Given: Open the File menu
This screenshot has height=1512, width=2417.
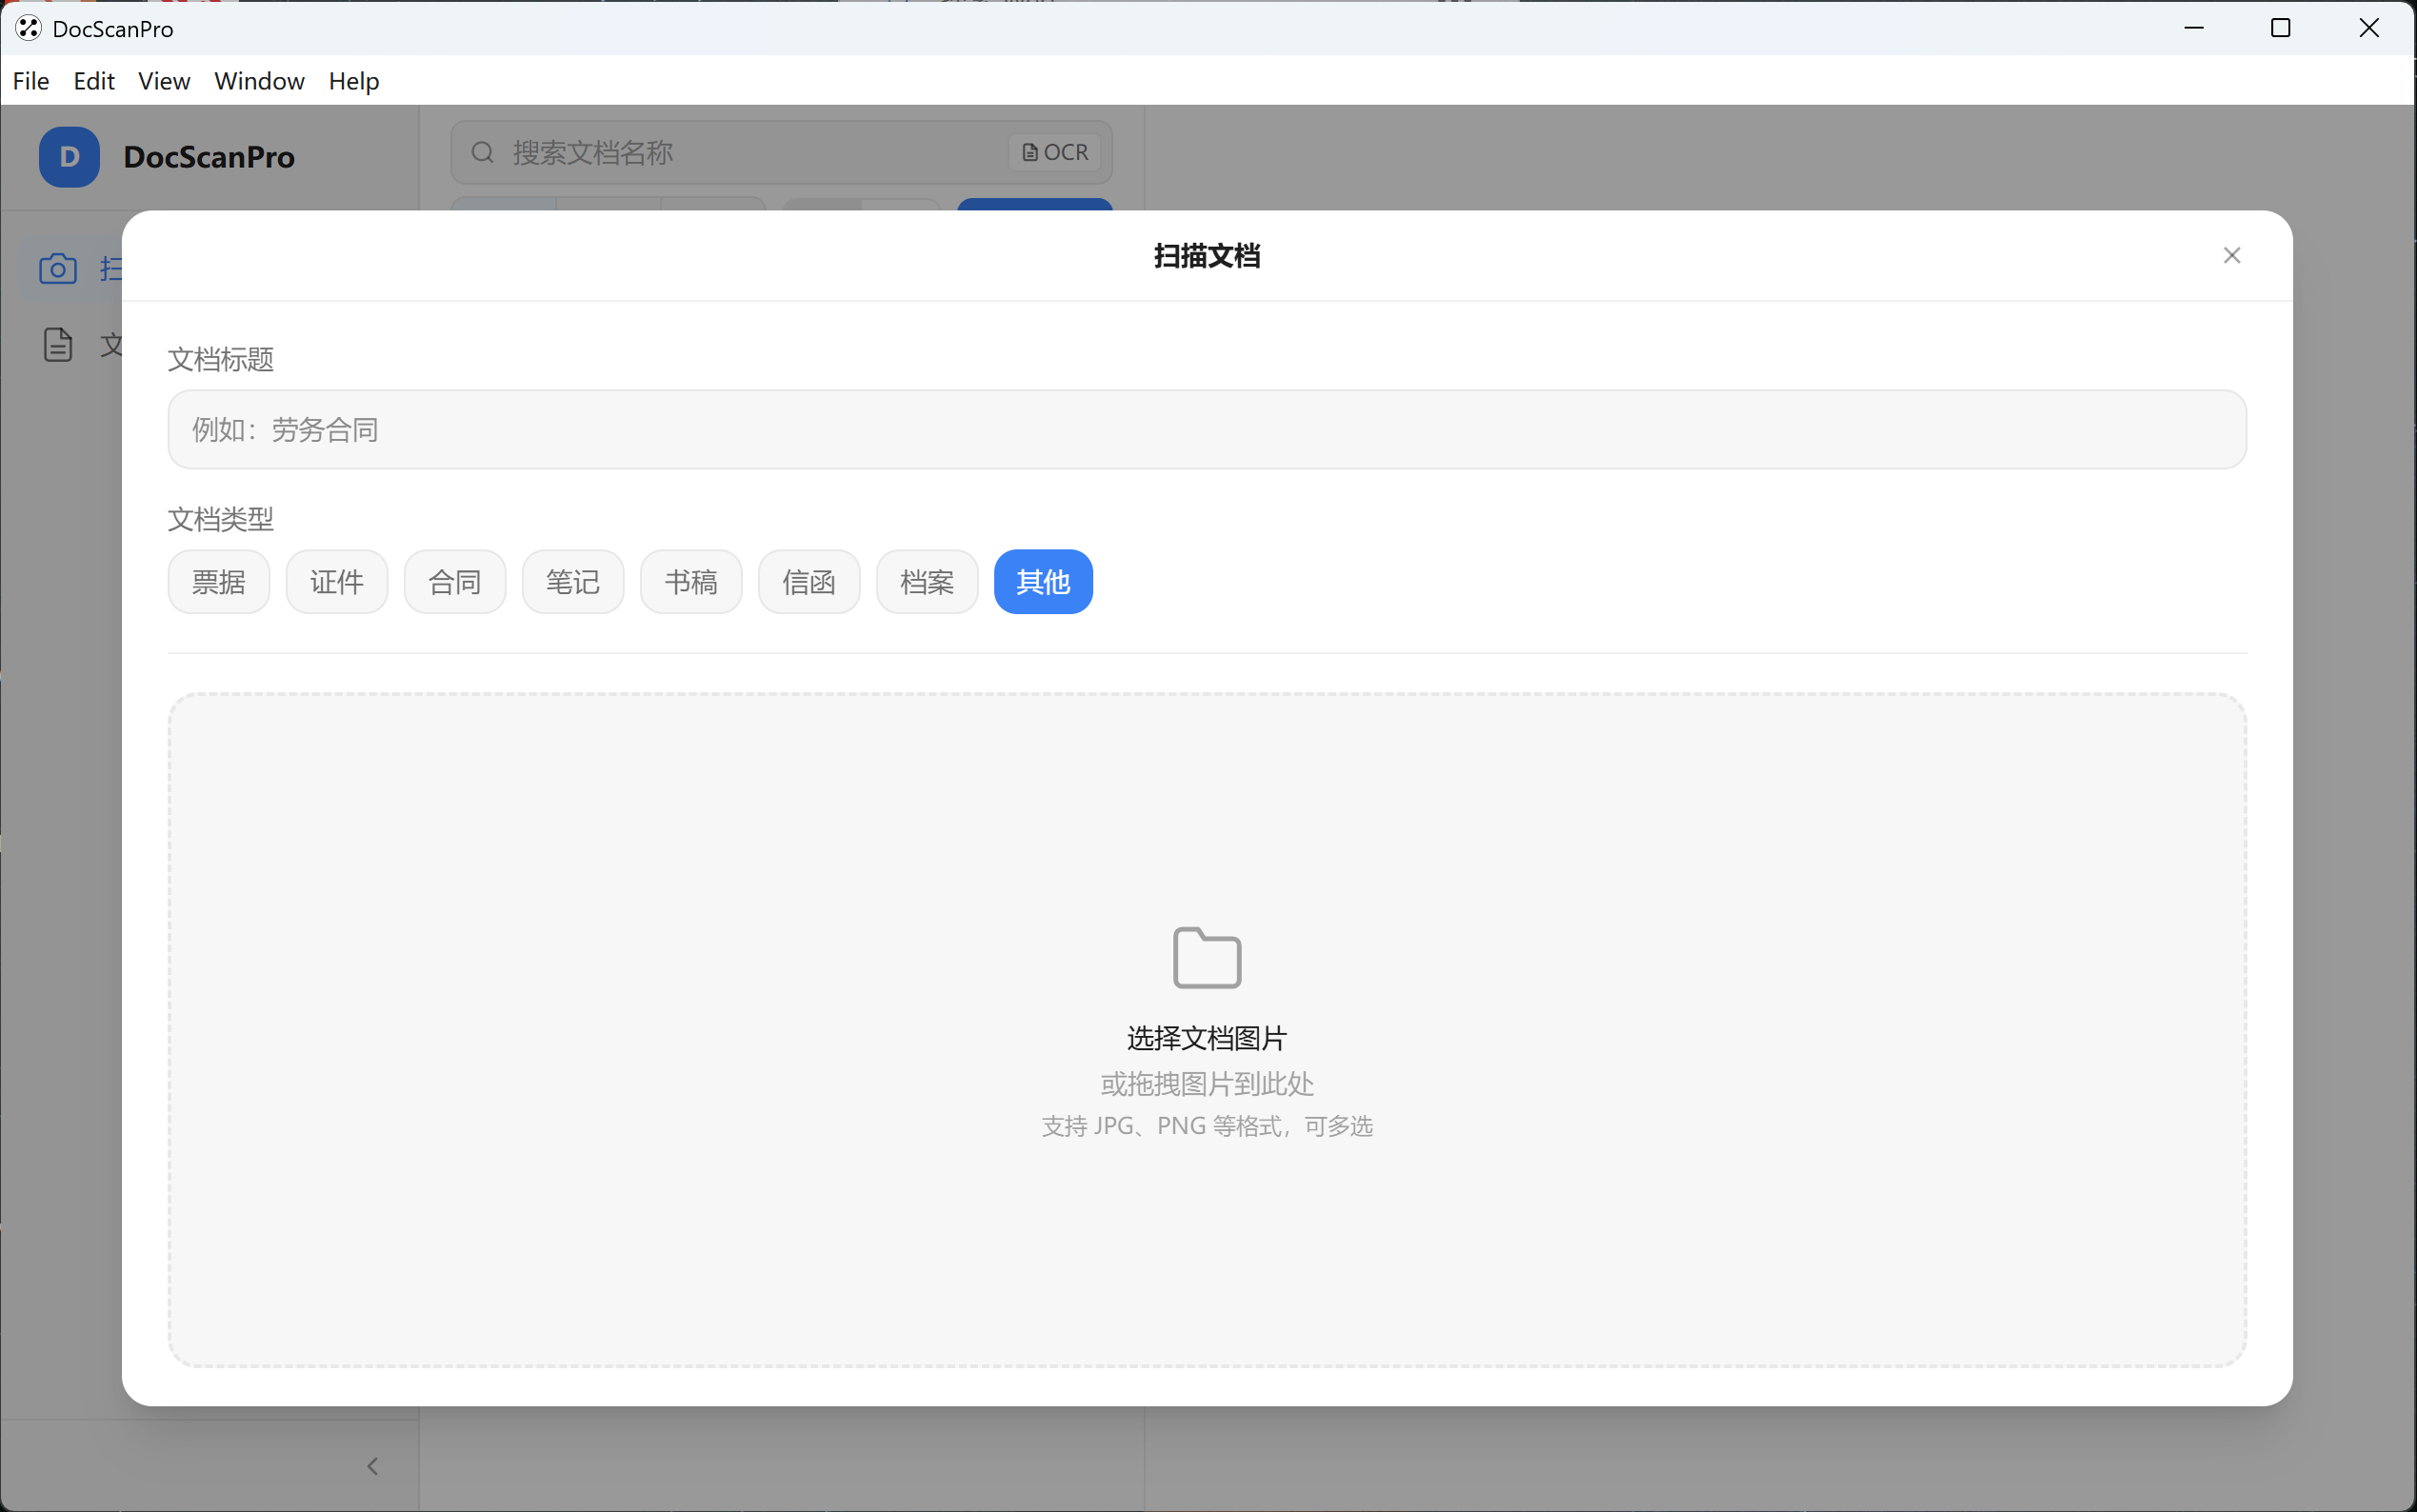Looking at the screenshot, I should (x=31, y=81).
